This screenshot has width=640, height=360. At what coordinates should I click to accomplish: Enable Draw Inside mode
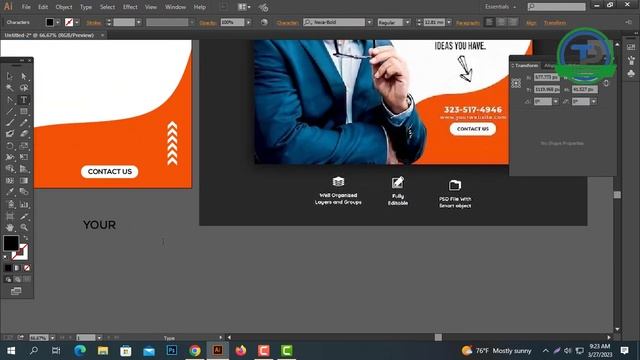(x=27, y=279)
